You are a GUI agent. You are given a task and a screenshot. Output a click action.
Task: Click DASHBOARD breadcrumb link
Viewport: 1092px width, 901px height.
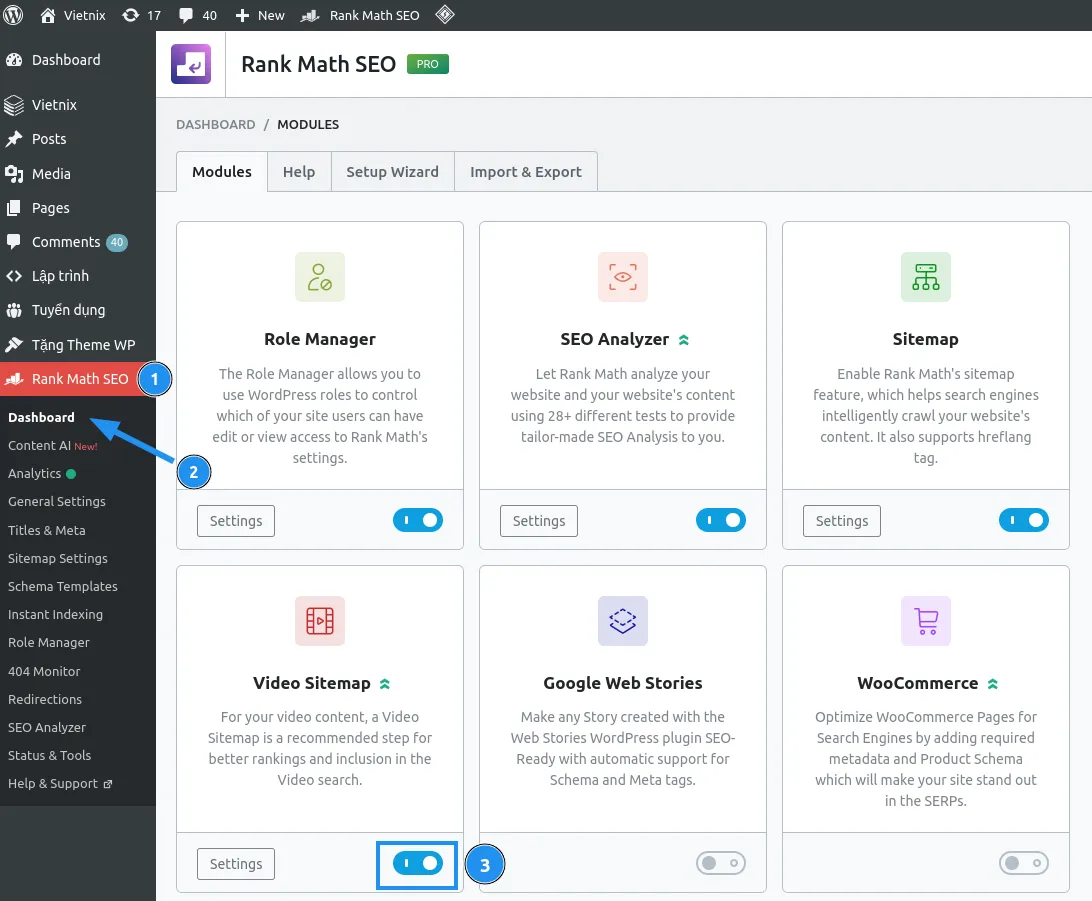click(x=216, y=125)
